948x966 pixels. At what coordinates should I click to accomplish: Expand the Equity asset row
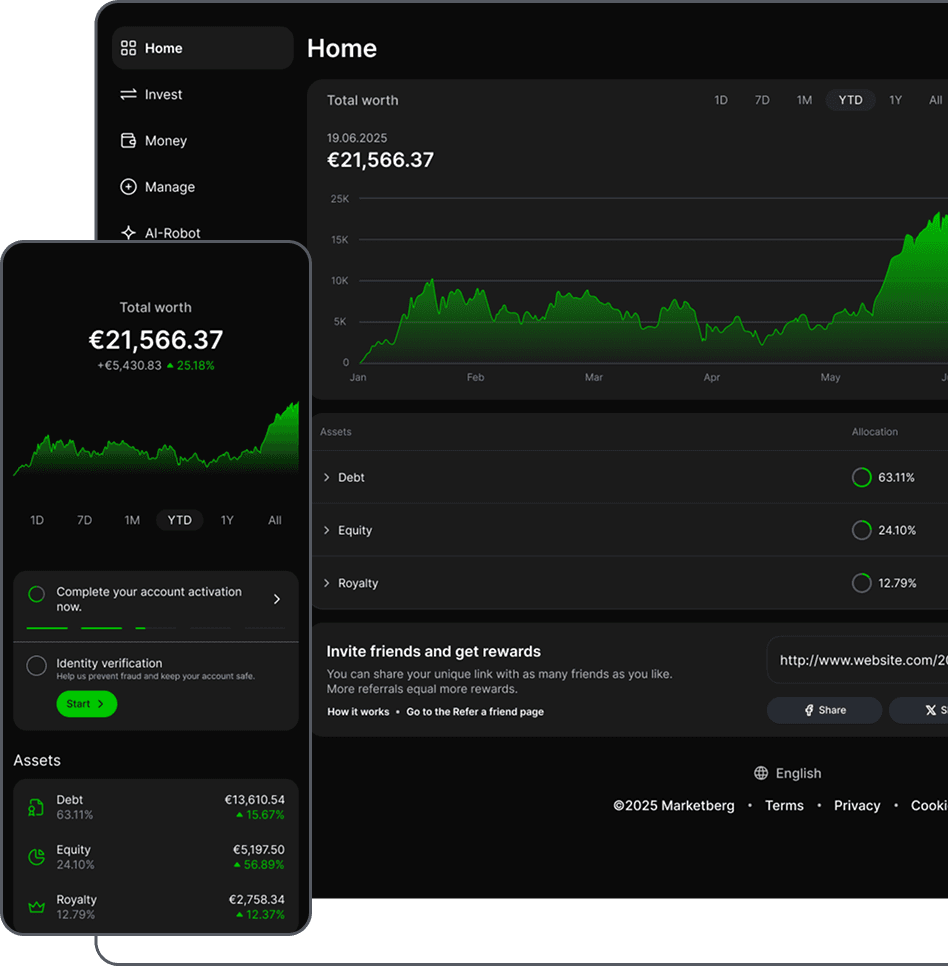click(327, 530)
